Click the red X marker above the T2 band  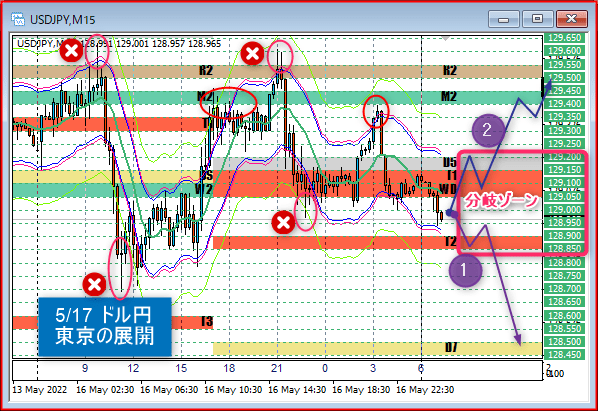pyautogui.click(x=283, y=223)
